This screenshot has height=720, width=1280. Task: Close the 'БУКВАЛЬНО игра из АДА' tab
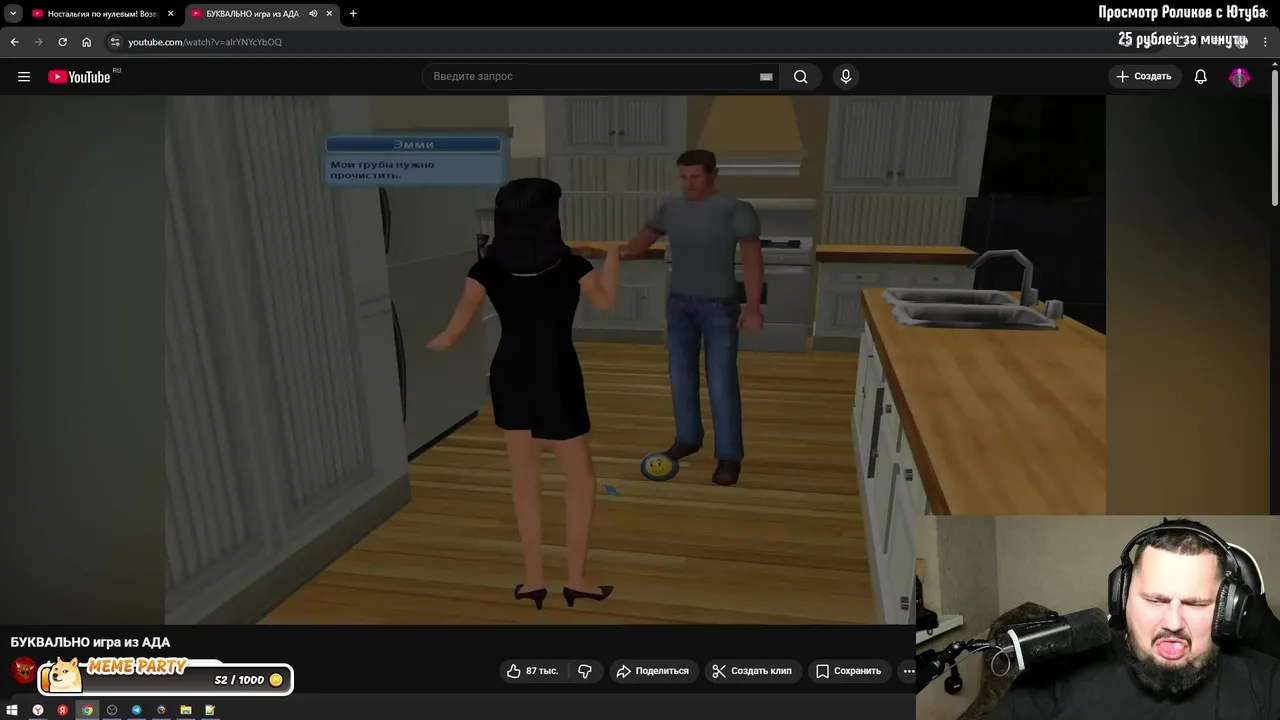[329, 14]
